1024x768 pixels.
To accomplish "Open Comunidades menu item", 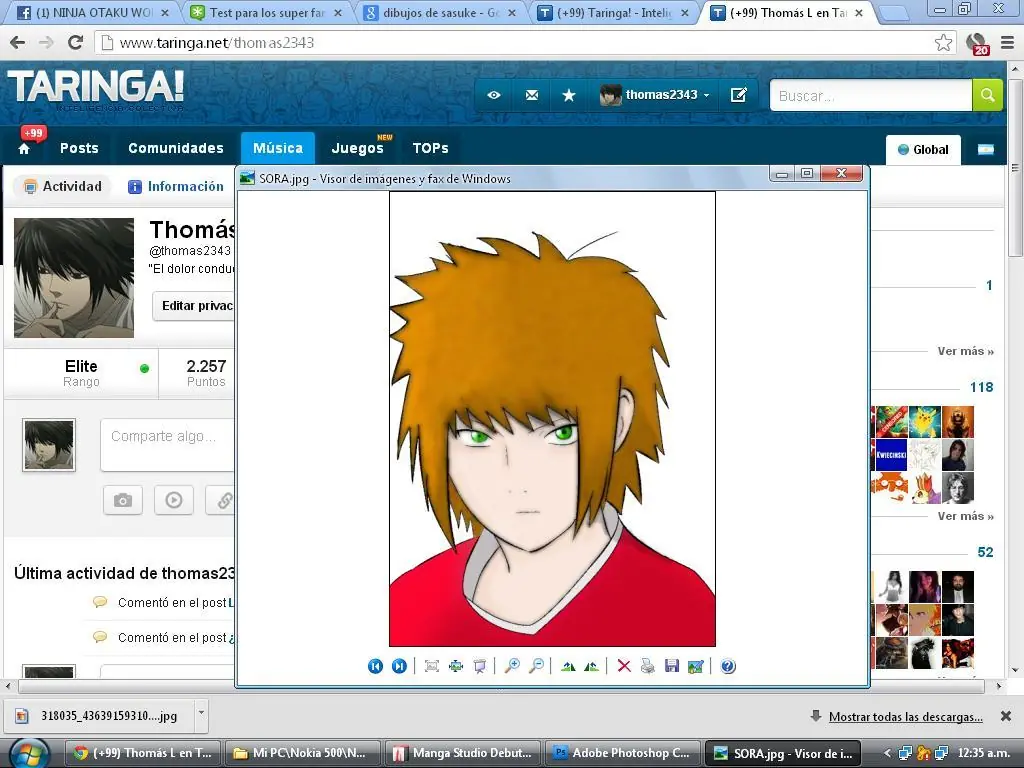I will pos(176,148).
